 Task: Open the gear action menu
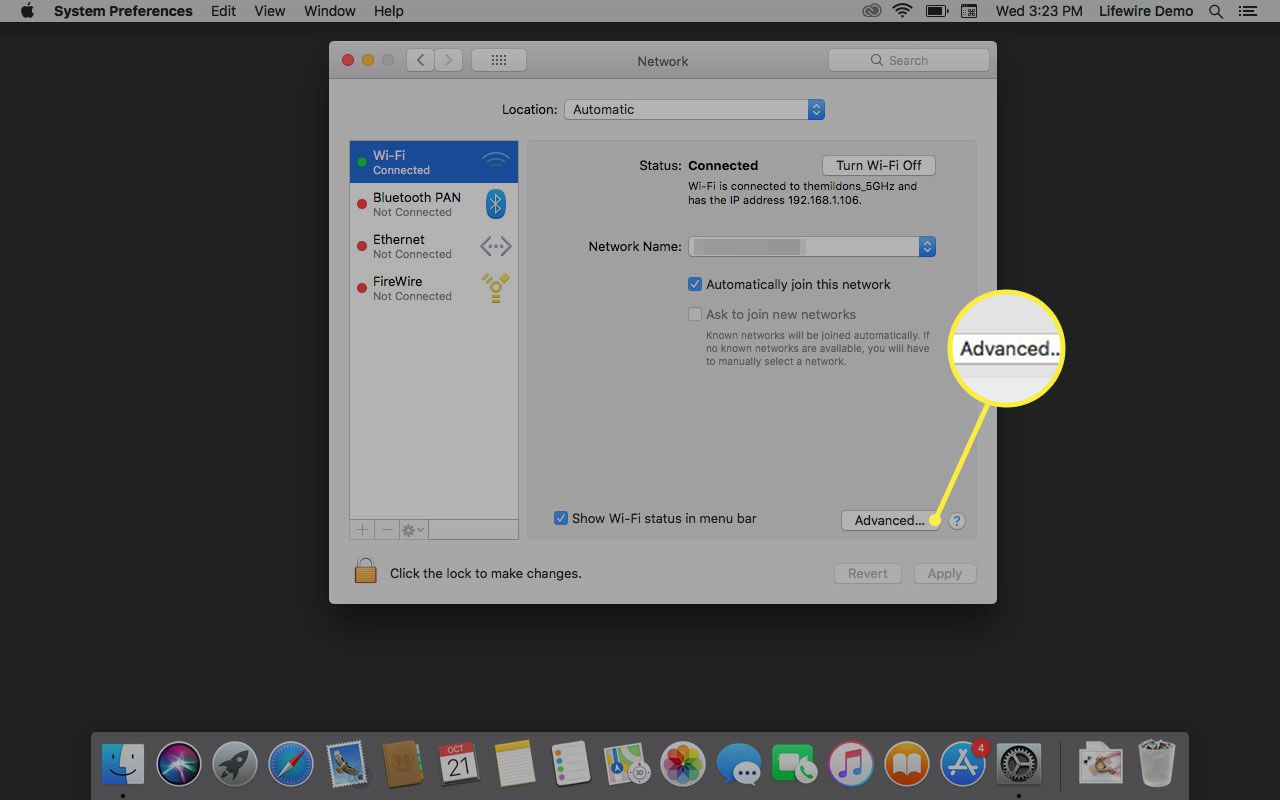pyautogui.click(x=413, y=530)
